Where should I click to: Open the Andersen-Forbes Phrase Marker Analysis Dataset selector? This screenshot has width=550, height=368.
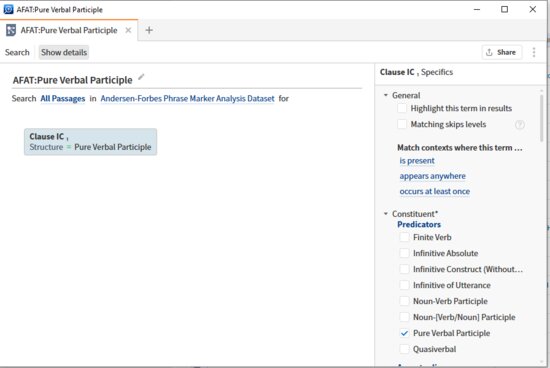(187, 99)
